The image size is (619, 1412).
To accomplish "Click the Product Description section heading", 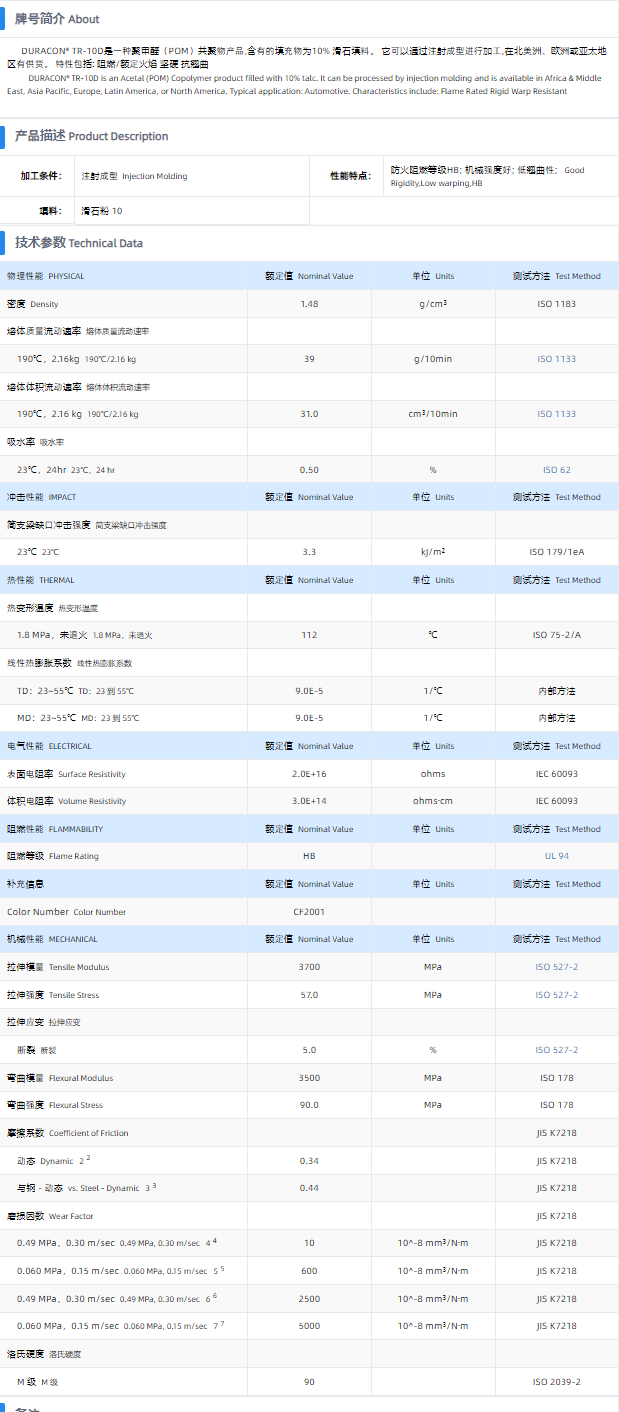I will coord(91,136).
